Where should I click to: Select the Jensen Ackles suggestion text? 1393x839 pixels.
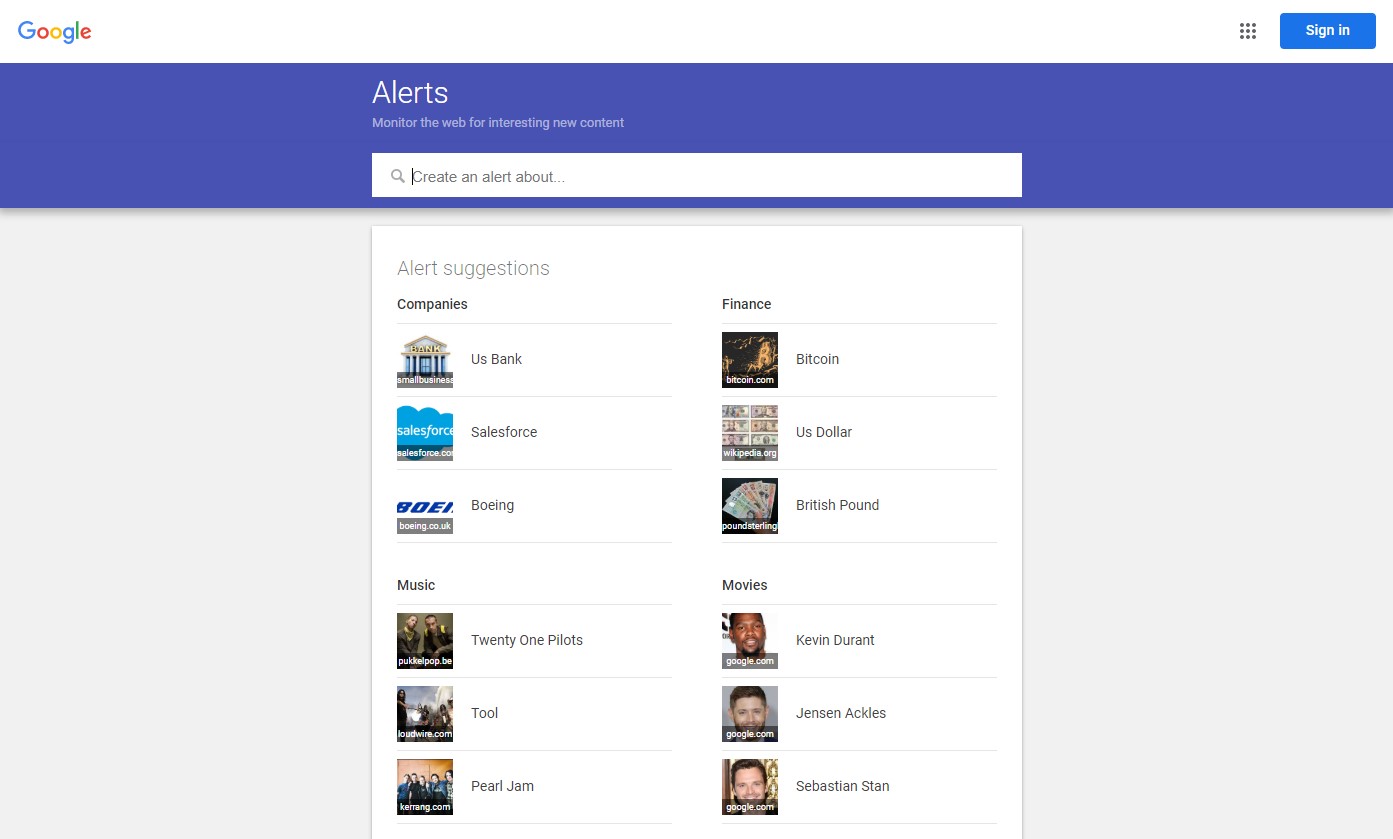[841, 713]
